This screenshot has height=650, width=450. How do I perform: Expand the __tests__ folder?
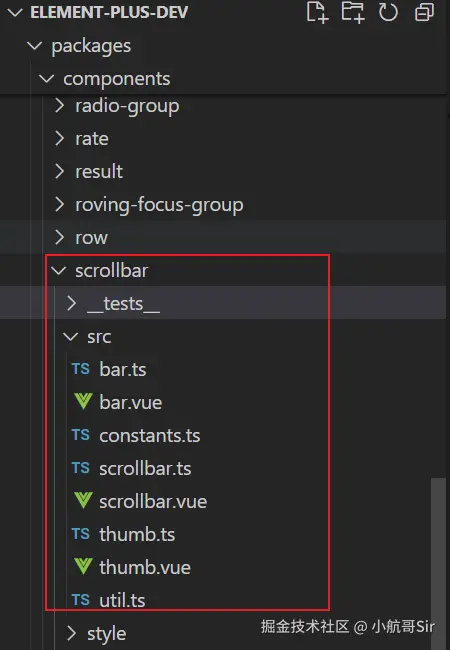pyautogui.click(x=72, y=303)
